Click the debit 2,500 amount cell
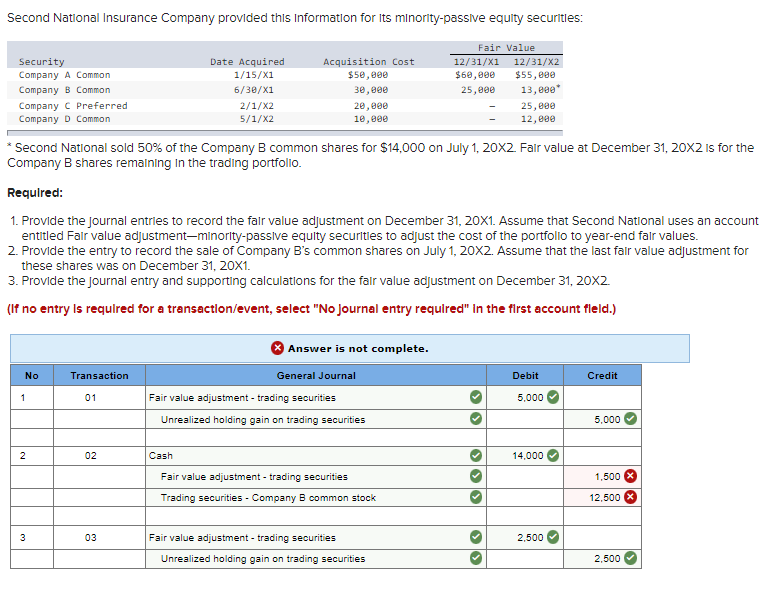 (525, 537)
